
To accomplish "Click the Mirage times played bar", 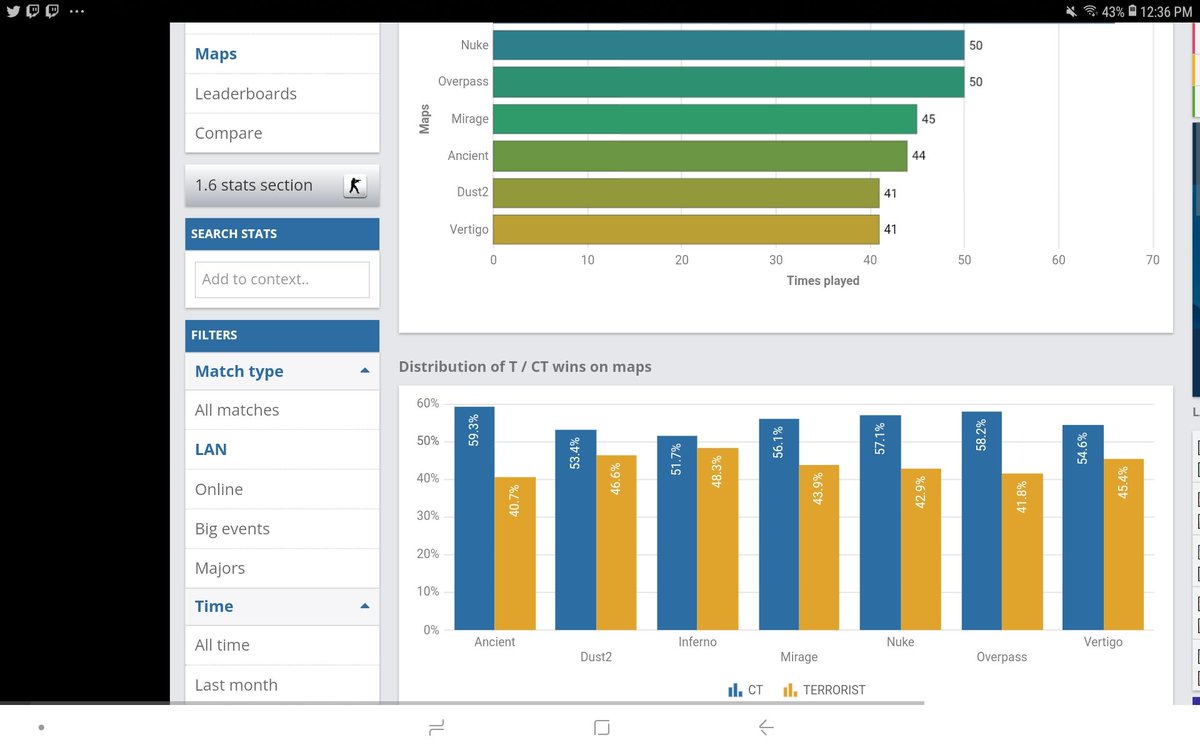I will pyautogui.click(x=705, y=119).
